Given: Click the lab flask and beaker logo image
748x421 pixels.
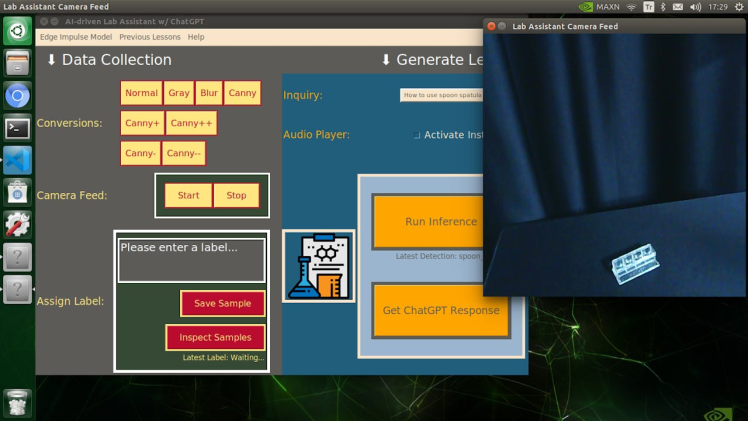Looking at the screenshot, I should 319,266.
